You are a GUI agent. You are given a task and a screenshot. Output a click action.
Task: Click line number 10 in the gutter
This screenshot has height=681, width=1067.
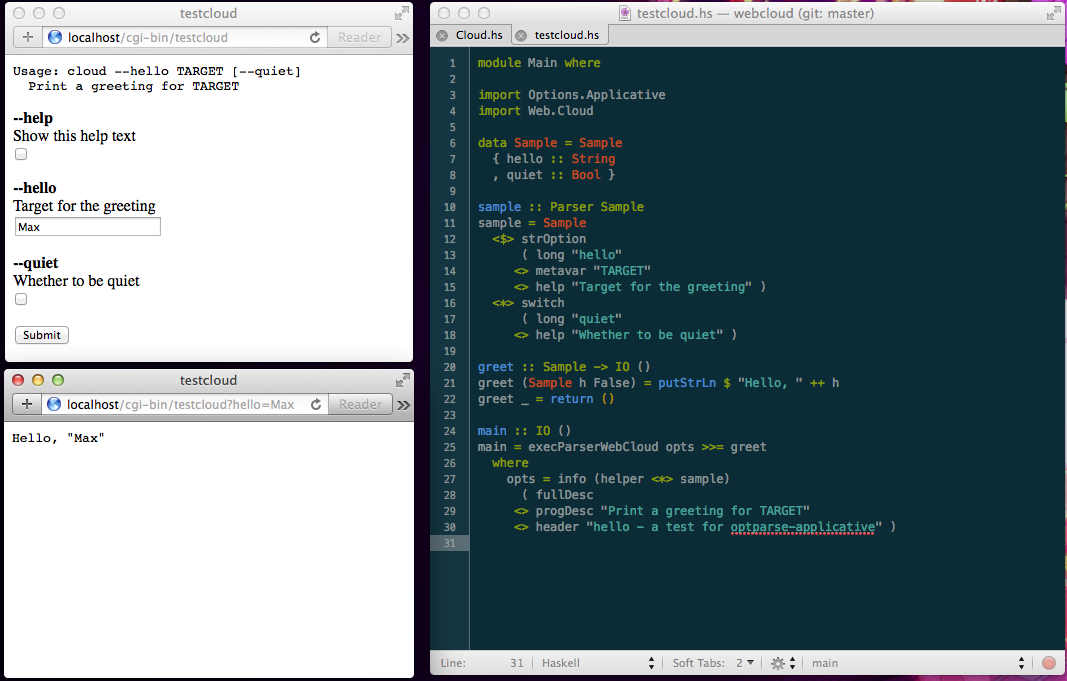pyautogui.click(x=450, y=207)
